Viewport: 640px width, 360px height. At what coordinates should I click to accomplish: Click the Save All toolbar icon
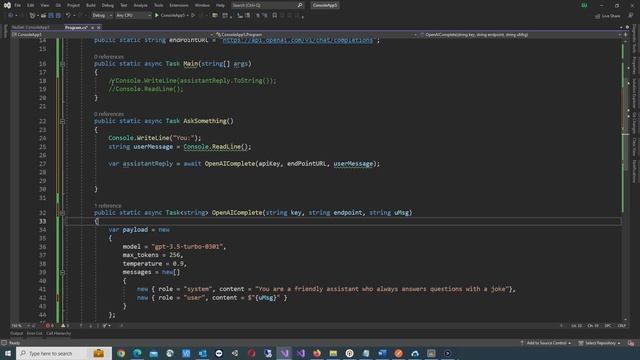[x=58, y=16]
